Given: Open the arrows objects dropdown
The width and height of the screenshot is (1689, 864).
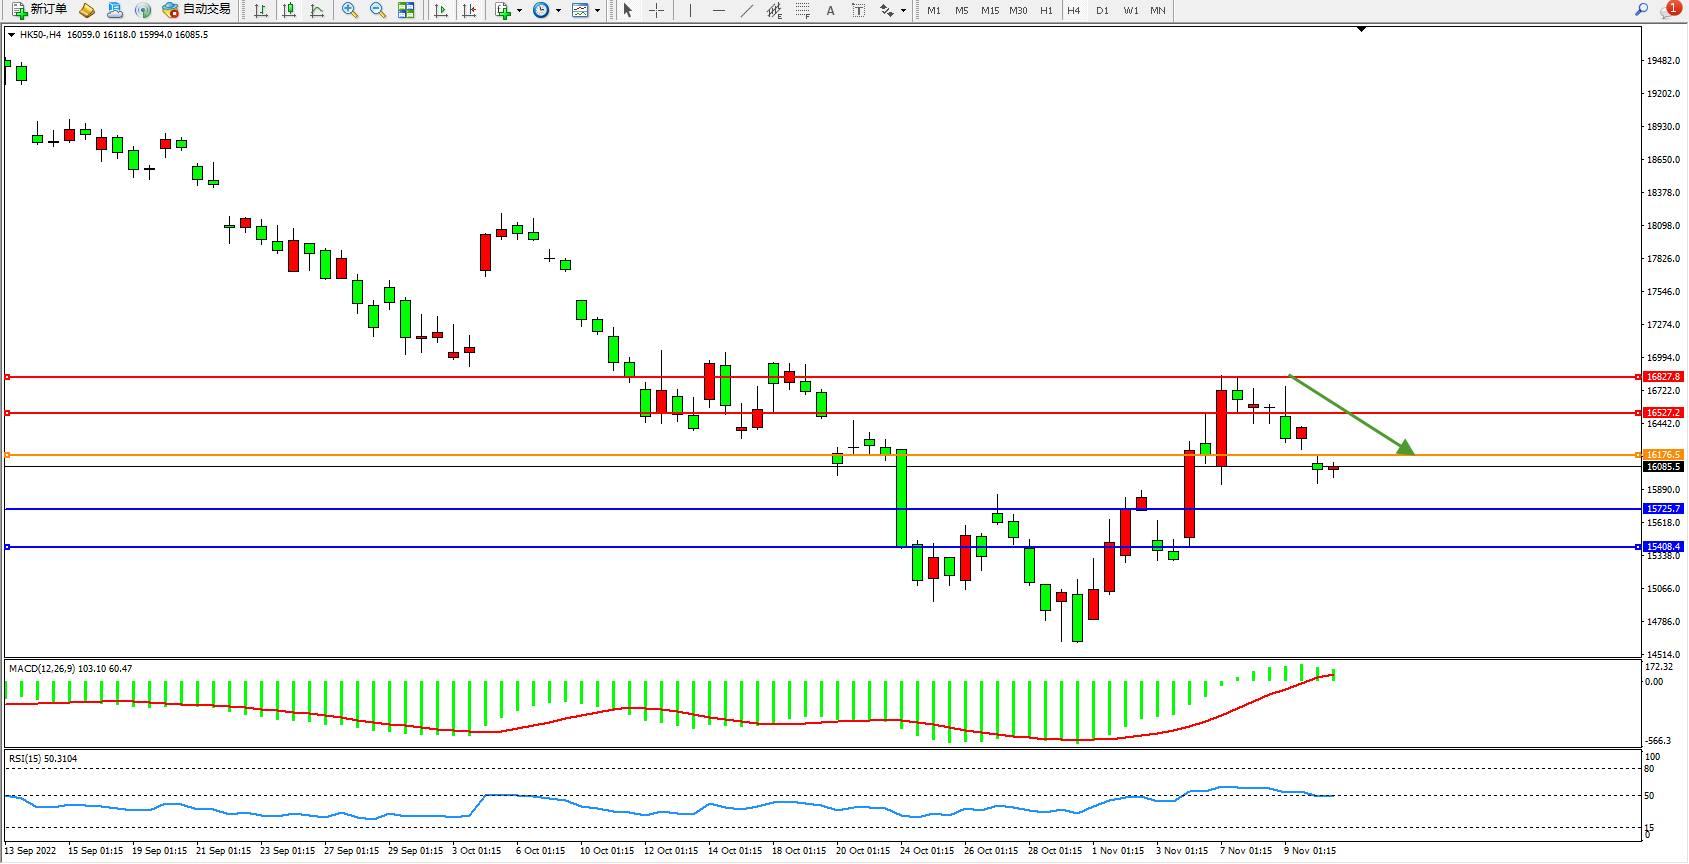Looking at the screenshot, I should tap(903, 11).
